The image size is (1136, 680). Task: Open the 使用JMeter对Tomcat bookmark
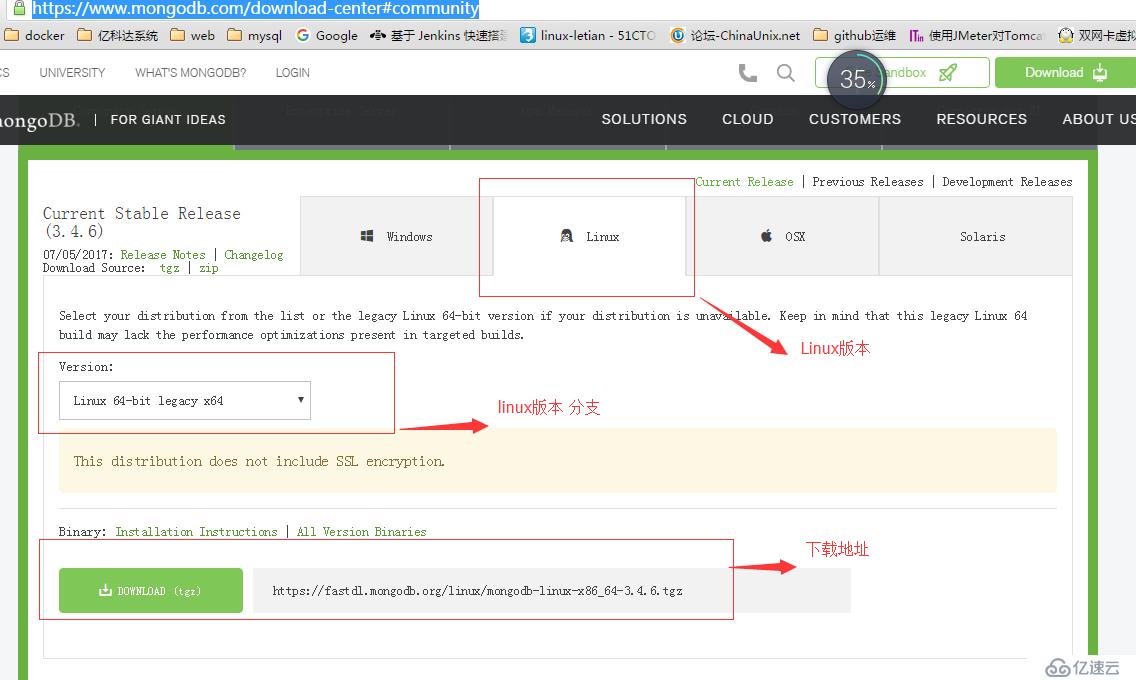[976, 35]
